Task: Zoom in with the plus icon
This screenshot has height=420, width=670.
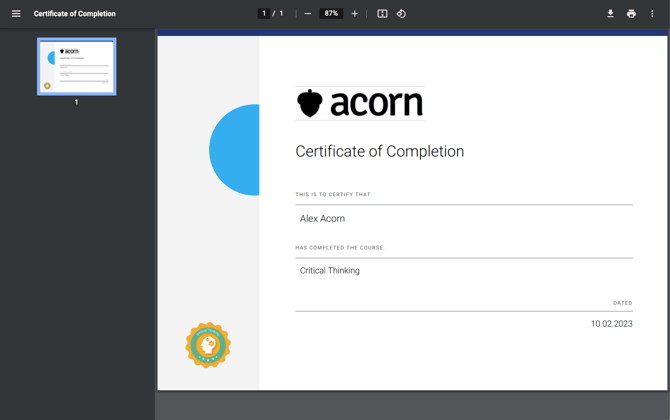Action: pyautogui.click(x=354, y=14)
